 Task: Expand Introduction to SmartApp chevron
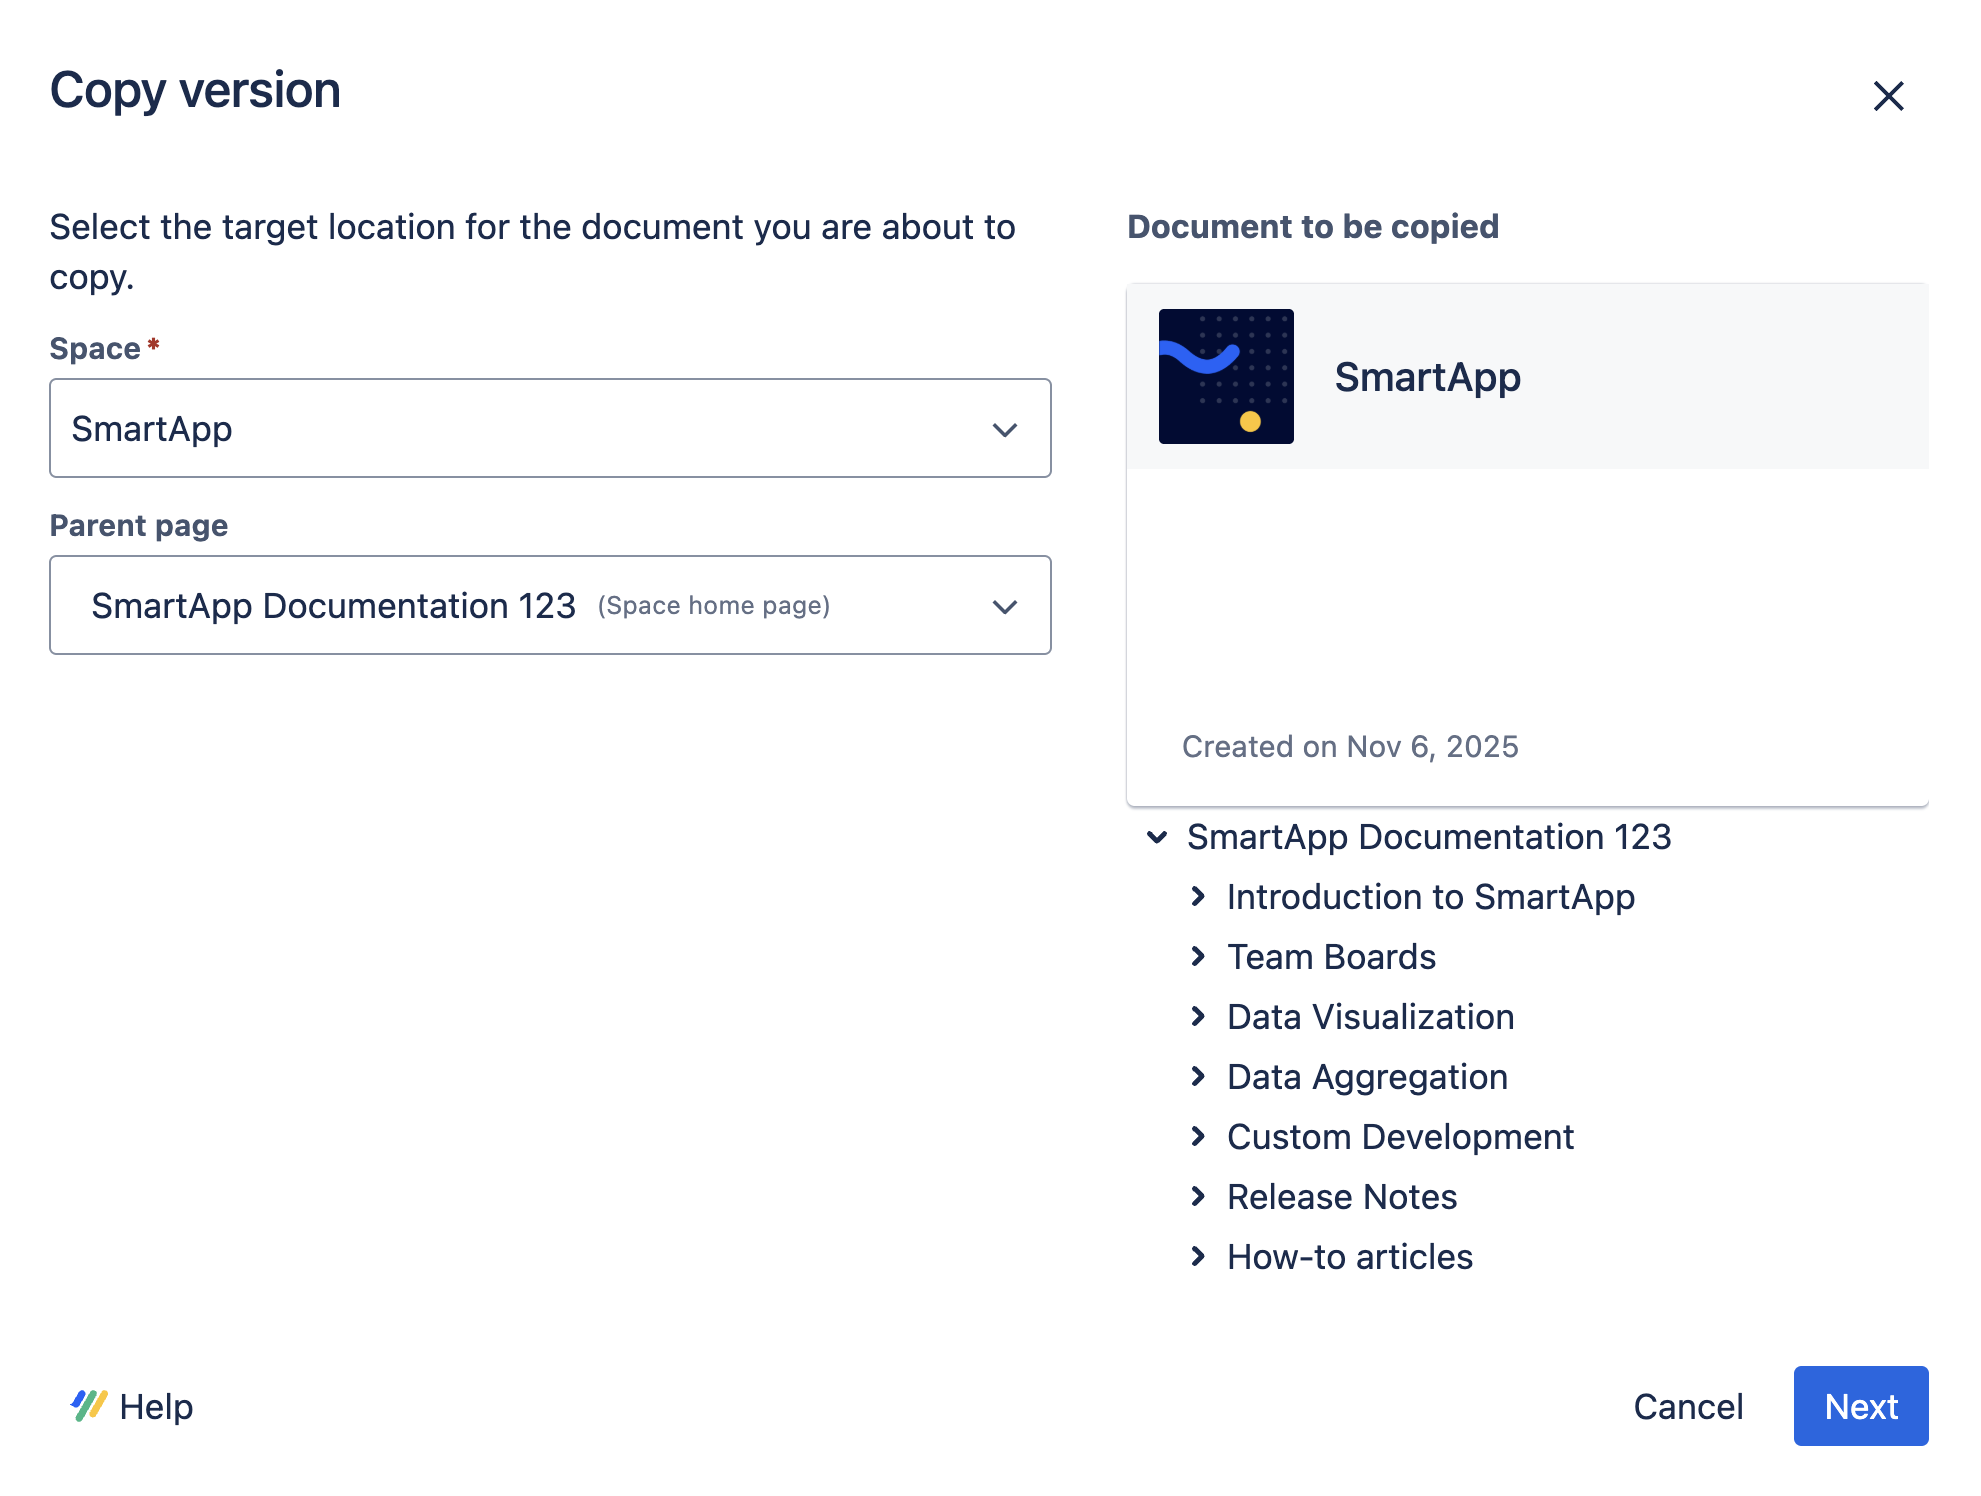(x=1198, y=897)
